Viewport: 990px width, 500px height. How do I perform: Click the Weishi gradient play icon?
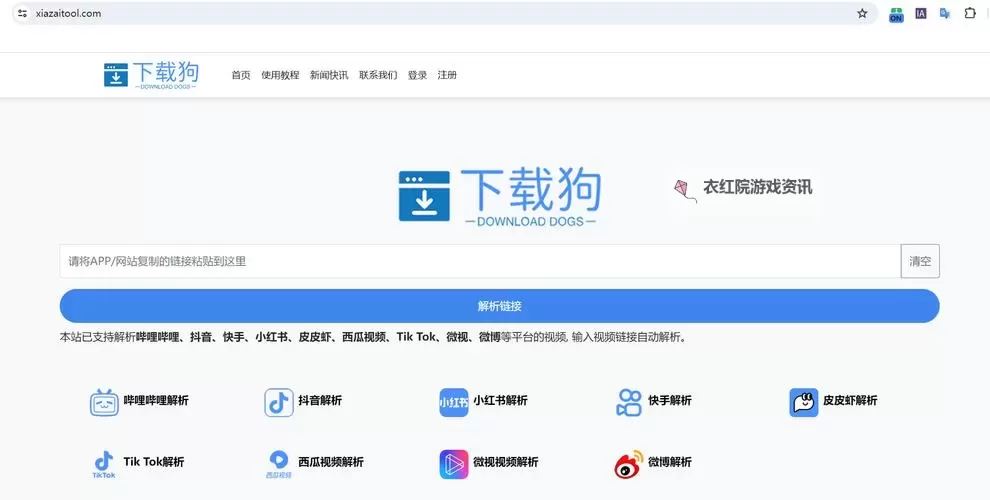pos(454,464)
